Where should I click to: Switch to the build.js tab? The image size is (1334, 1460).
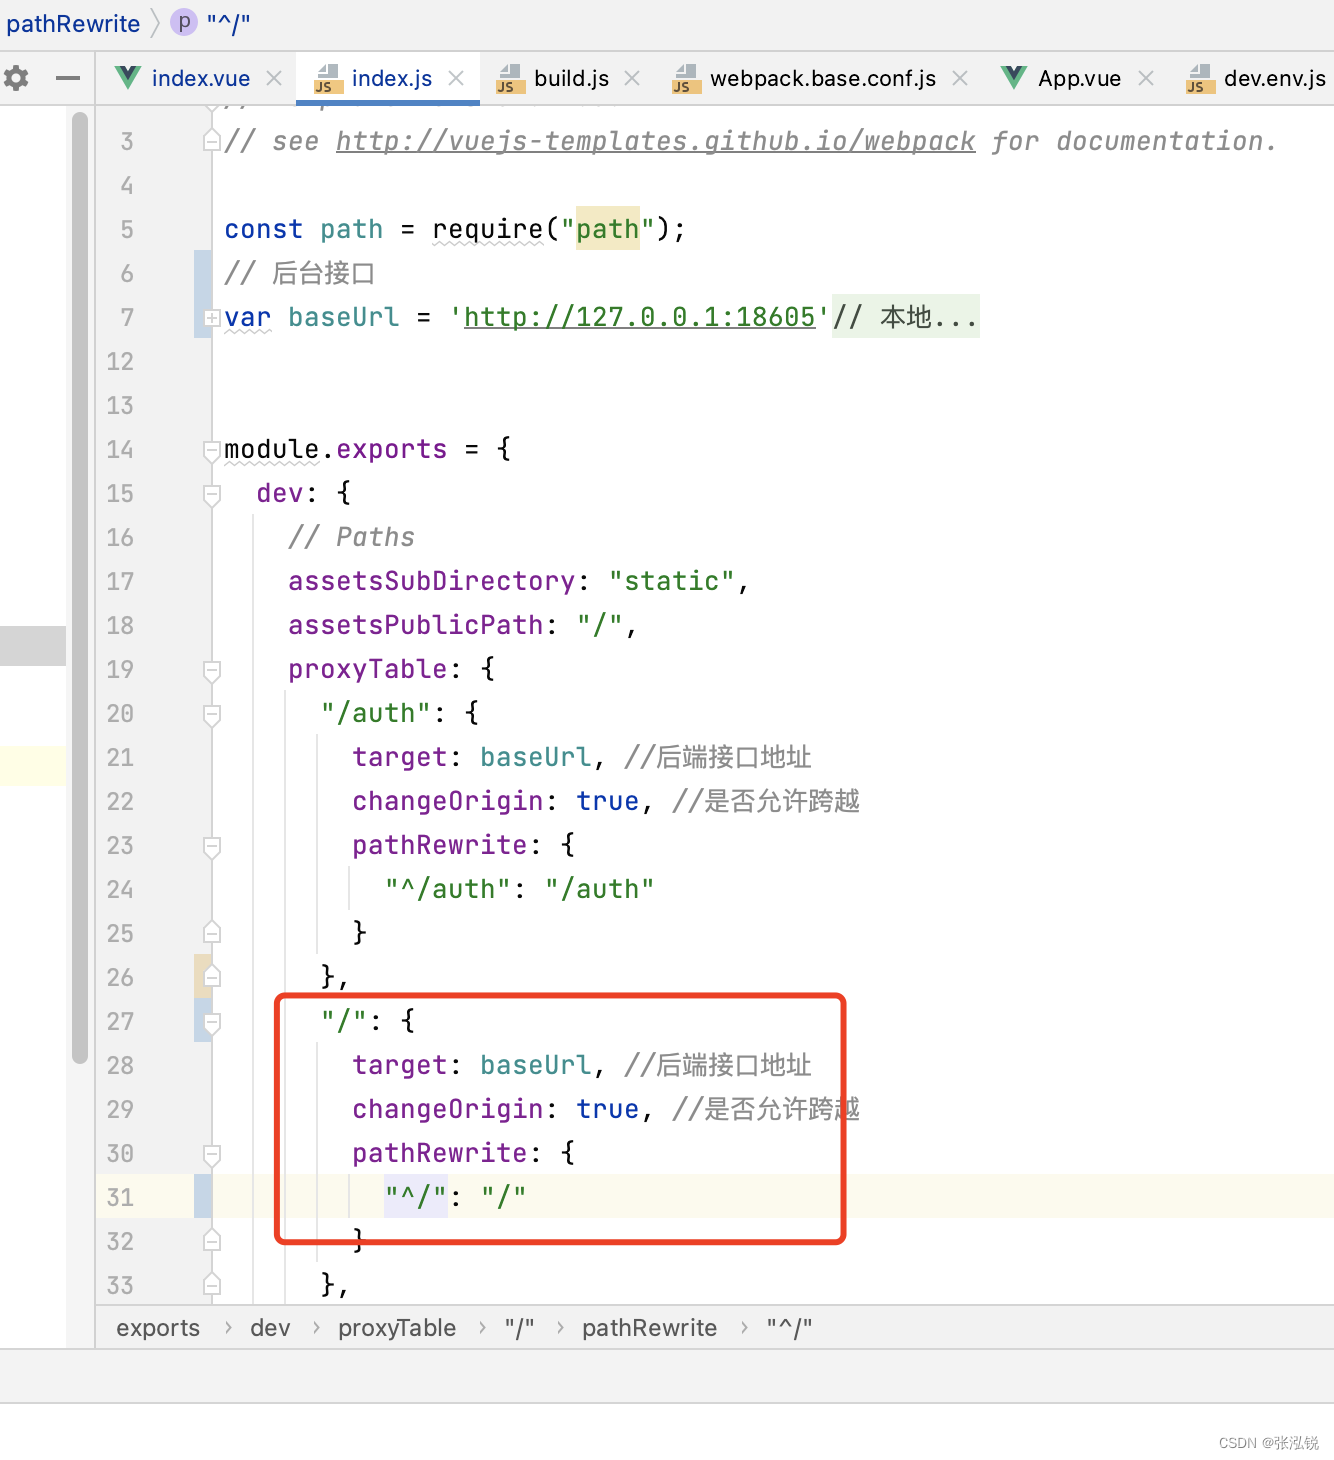[x=571, y=78]
